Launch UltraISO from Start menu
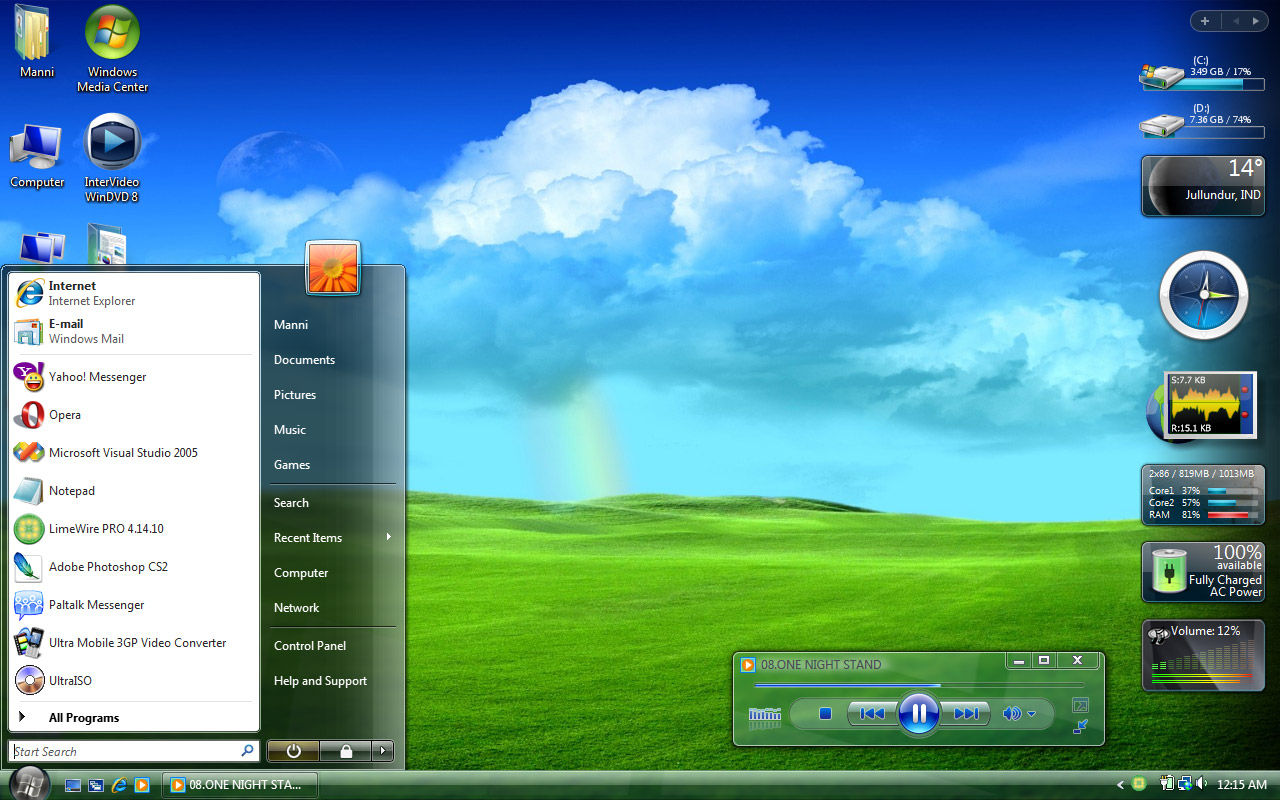 click(x=134, y=681)
